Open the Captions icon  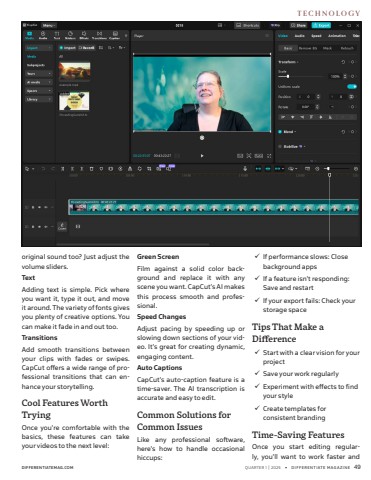115,35
